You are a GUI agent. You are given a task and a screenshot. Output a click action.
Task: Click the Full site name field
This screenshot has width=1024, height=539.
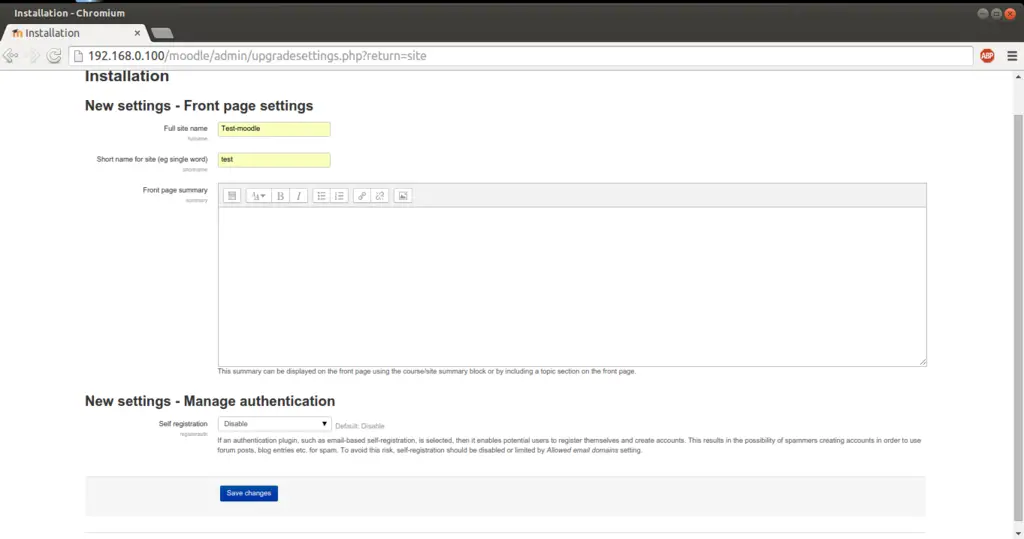274,129
